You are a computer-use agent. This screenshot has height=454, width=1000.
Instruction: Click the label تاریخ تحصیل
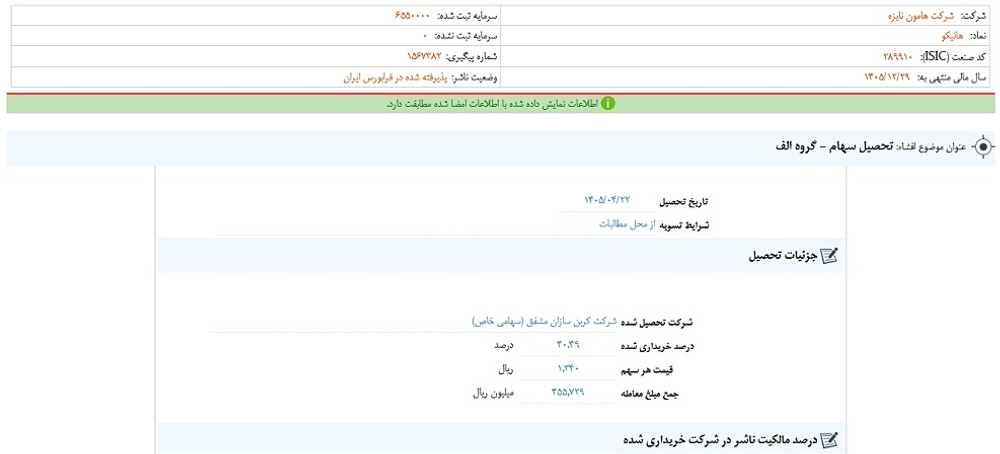[683, 201]
